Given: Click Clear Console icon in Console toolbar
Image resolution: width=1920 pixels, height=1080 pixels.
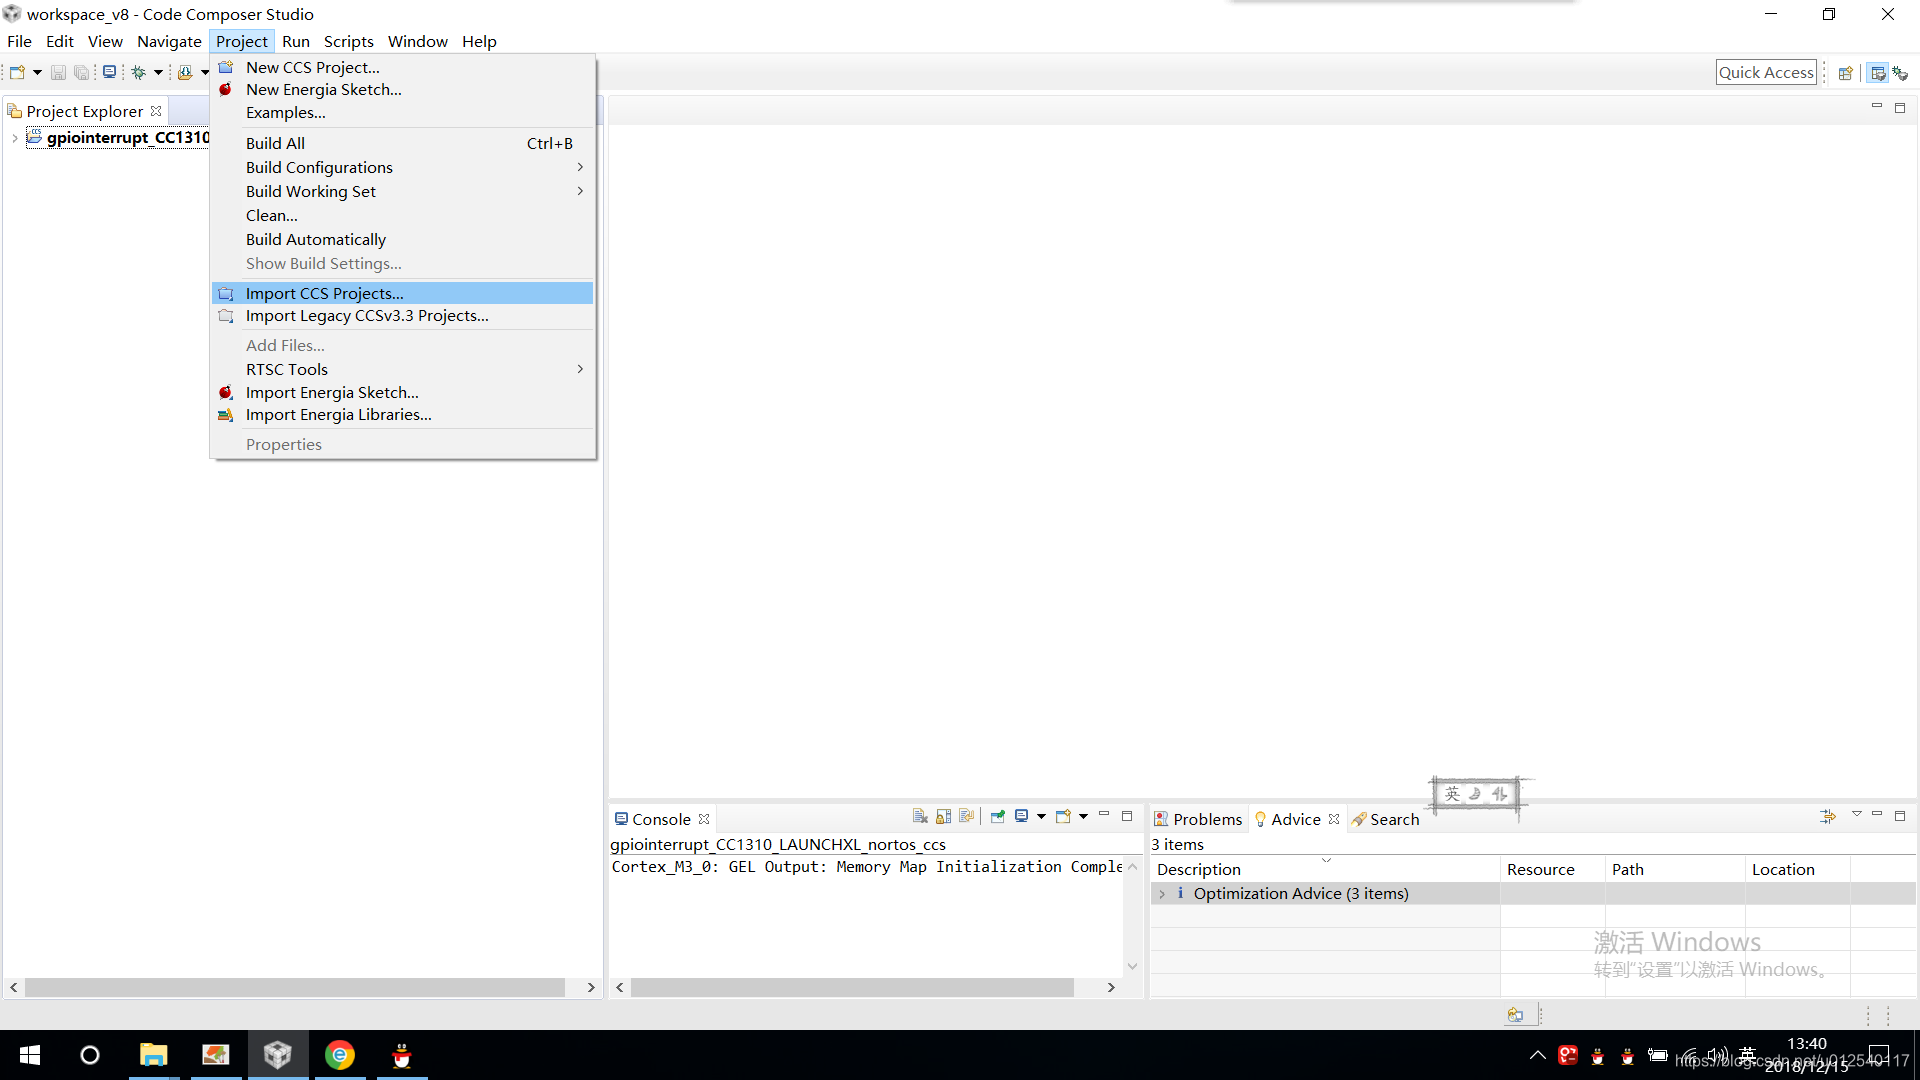Looking at the screenshot, I should 920,816.
